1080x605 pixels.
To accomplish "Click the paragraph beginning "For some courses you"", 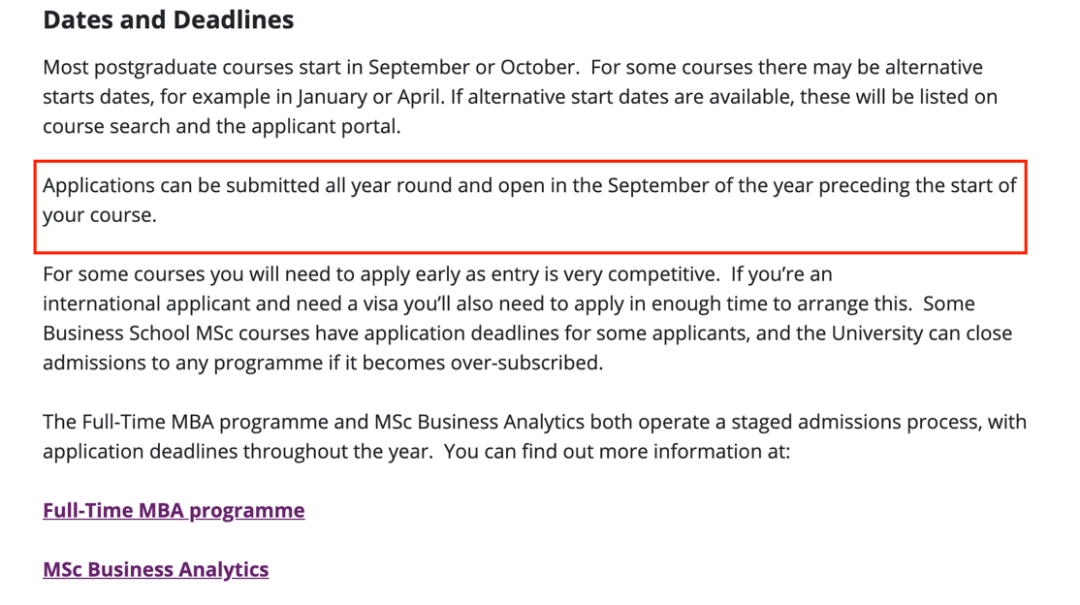I will 528,318.
